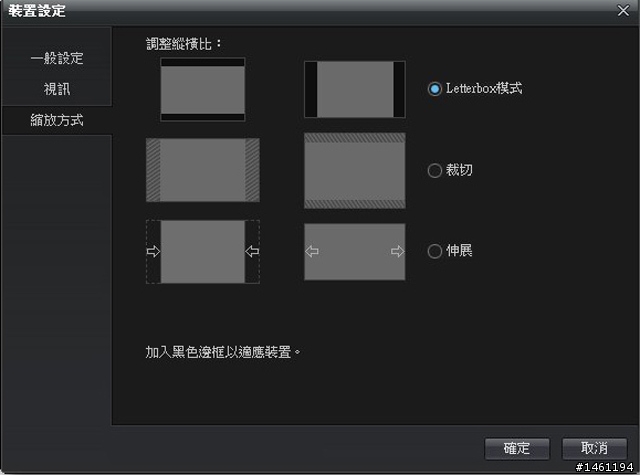Viewport: 640px width, 475px height.
Task: Click the 加入黑色邊框以適應裝置 description text
Action: click(223, 352)
